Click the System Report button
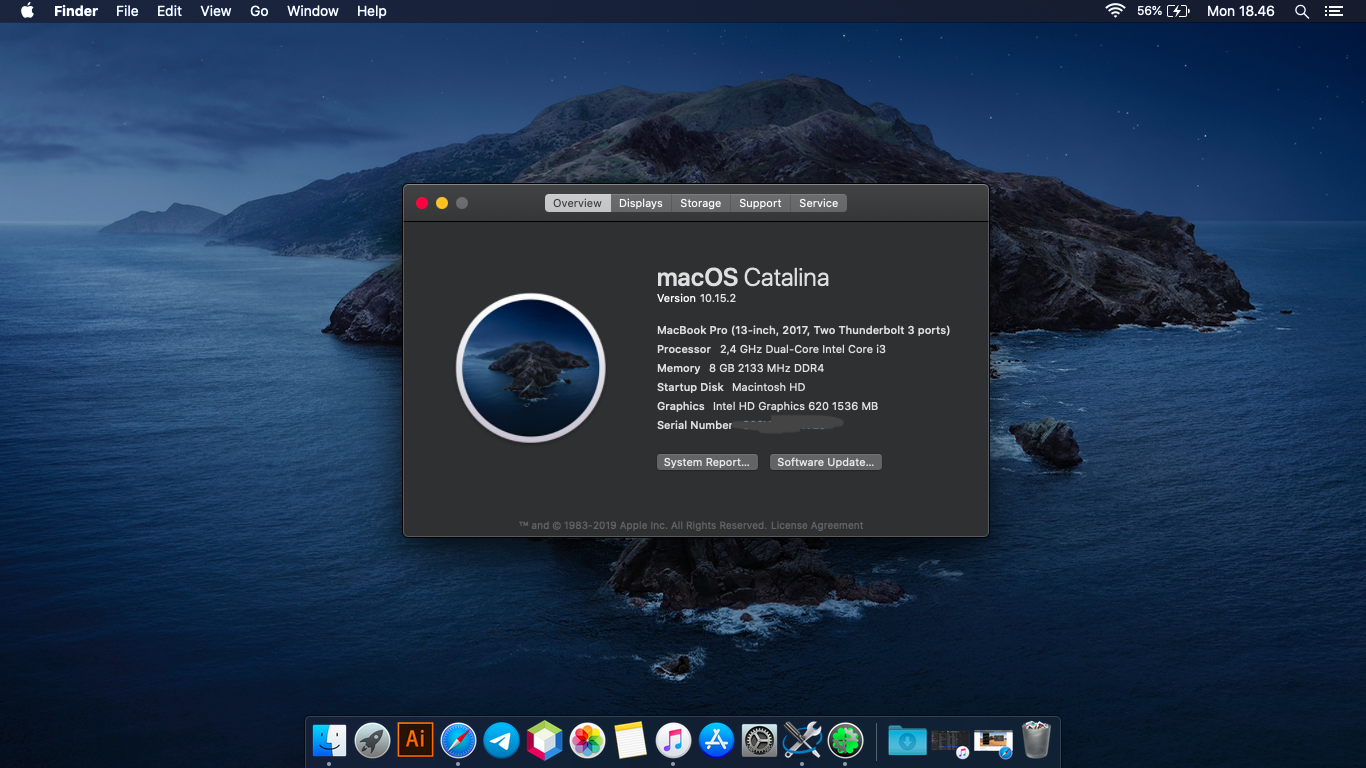Viewport: 1366px width, 768px height. coord(707,462)
